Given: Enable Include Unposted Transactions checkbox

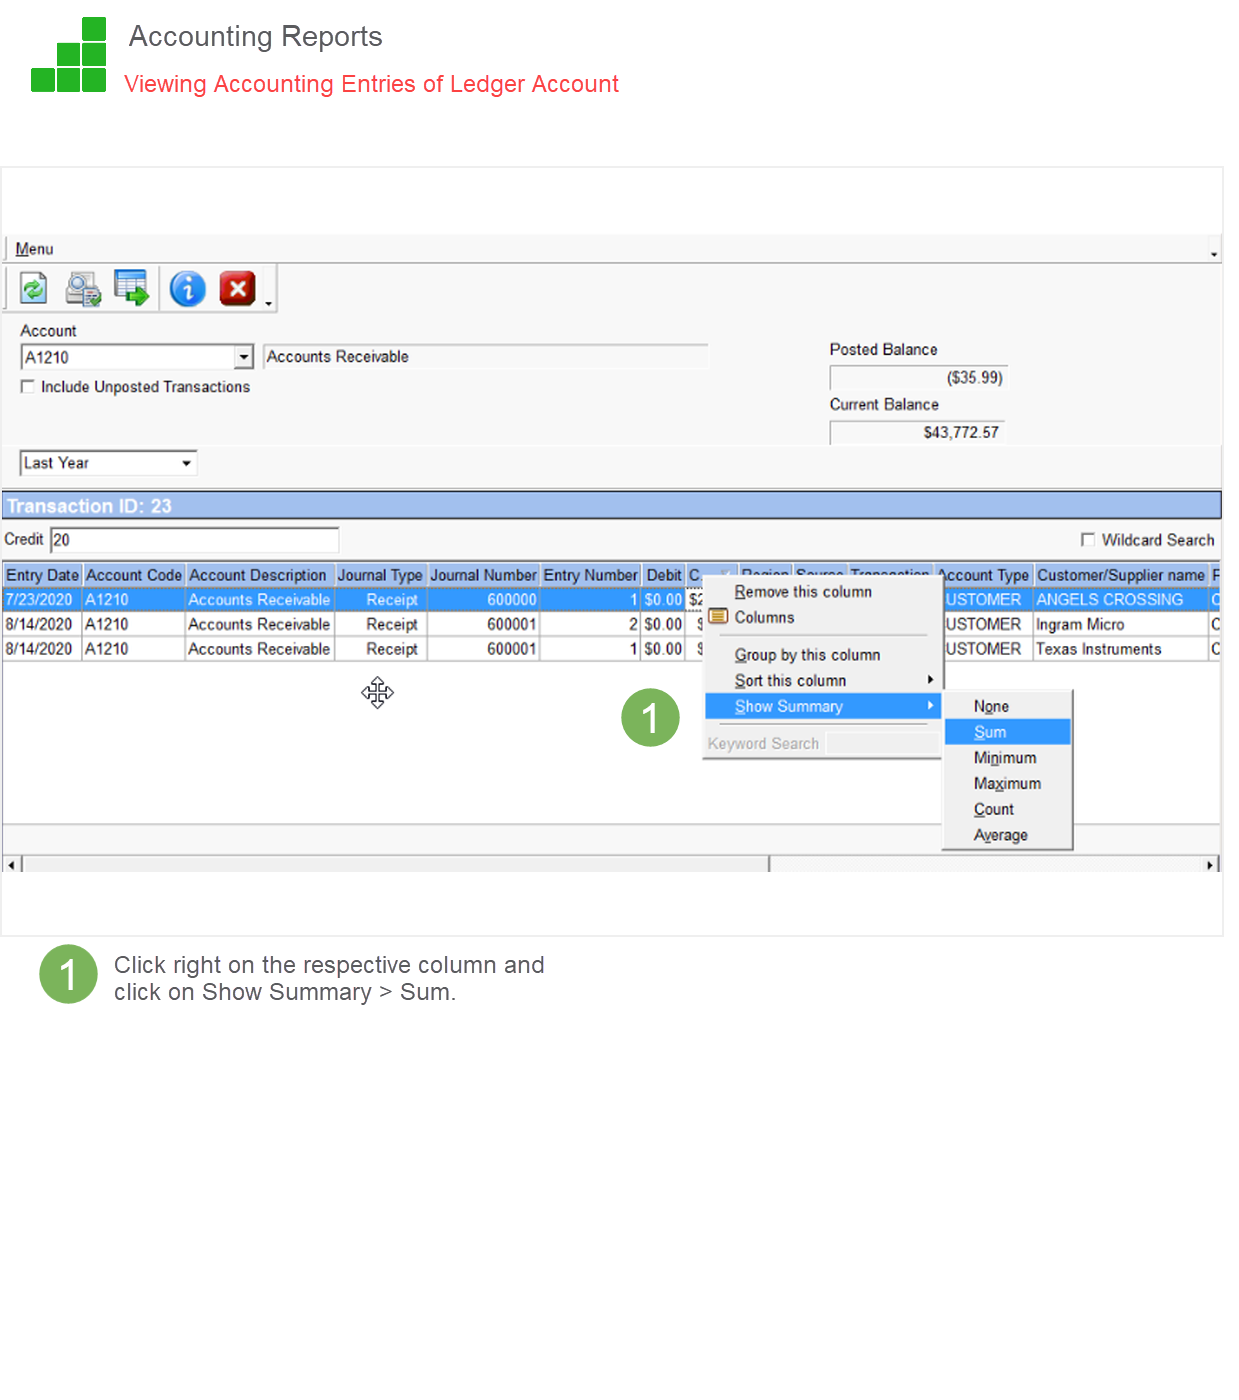Looking at the screenshot, I should pos(28,387).
